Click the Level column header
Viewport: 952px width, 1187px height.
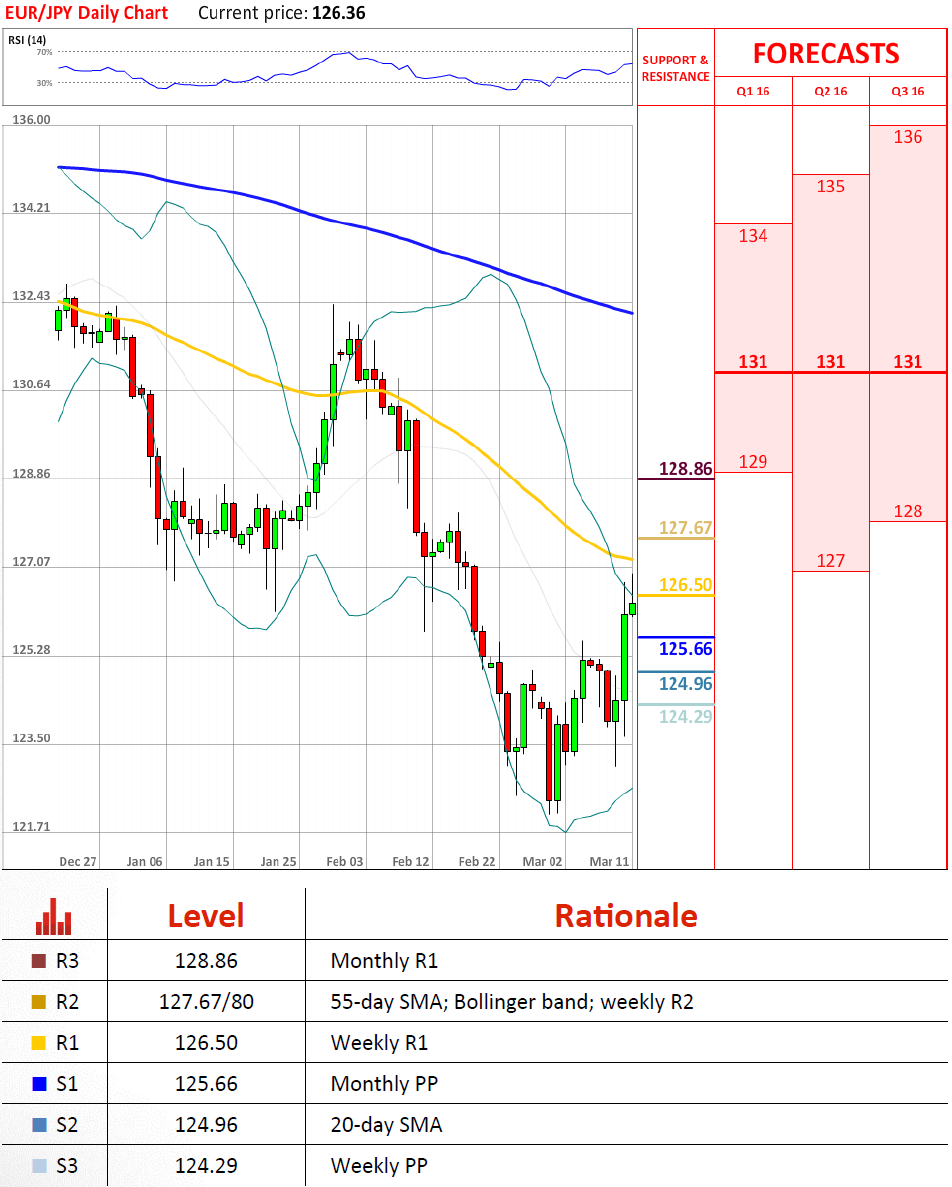(206, 916)
